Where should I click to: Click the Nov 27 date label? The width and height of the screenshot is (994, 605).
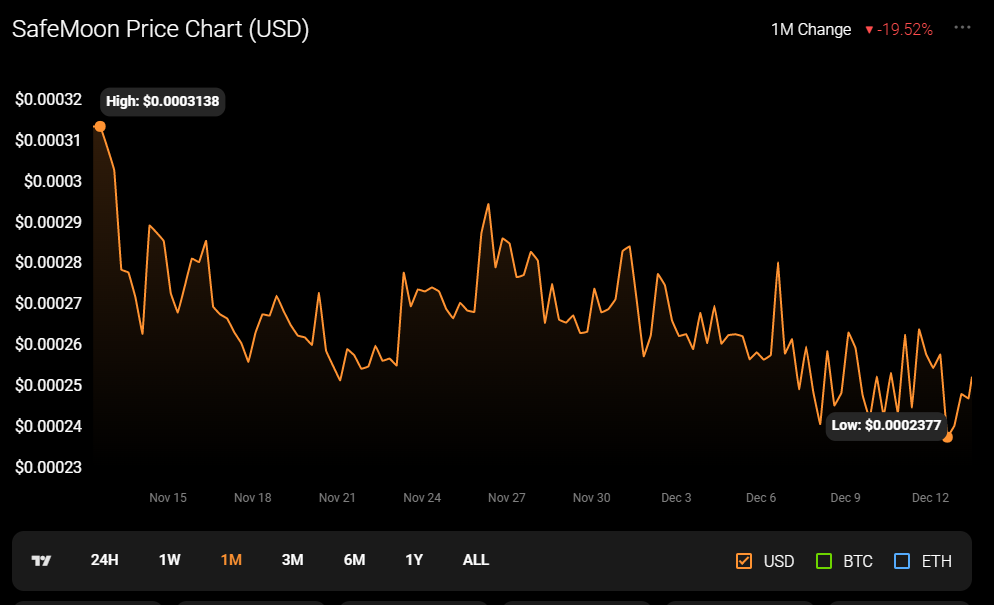pyautogui.click(x=507, y=498)
